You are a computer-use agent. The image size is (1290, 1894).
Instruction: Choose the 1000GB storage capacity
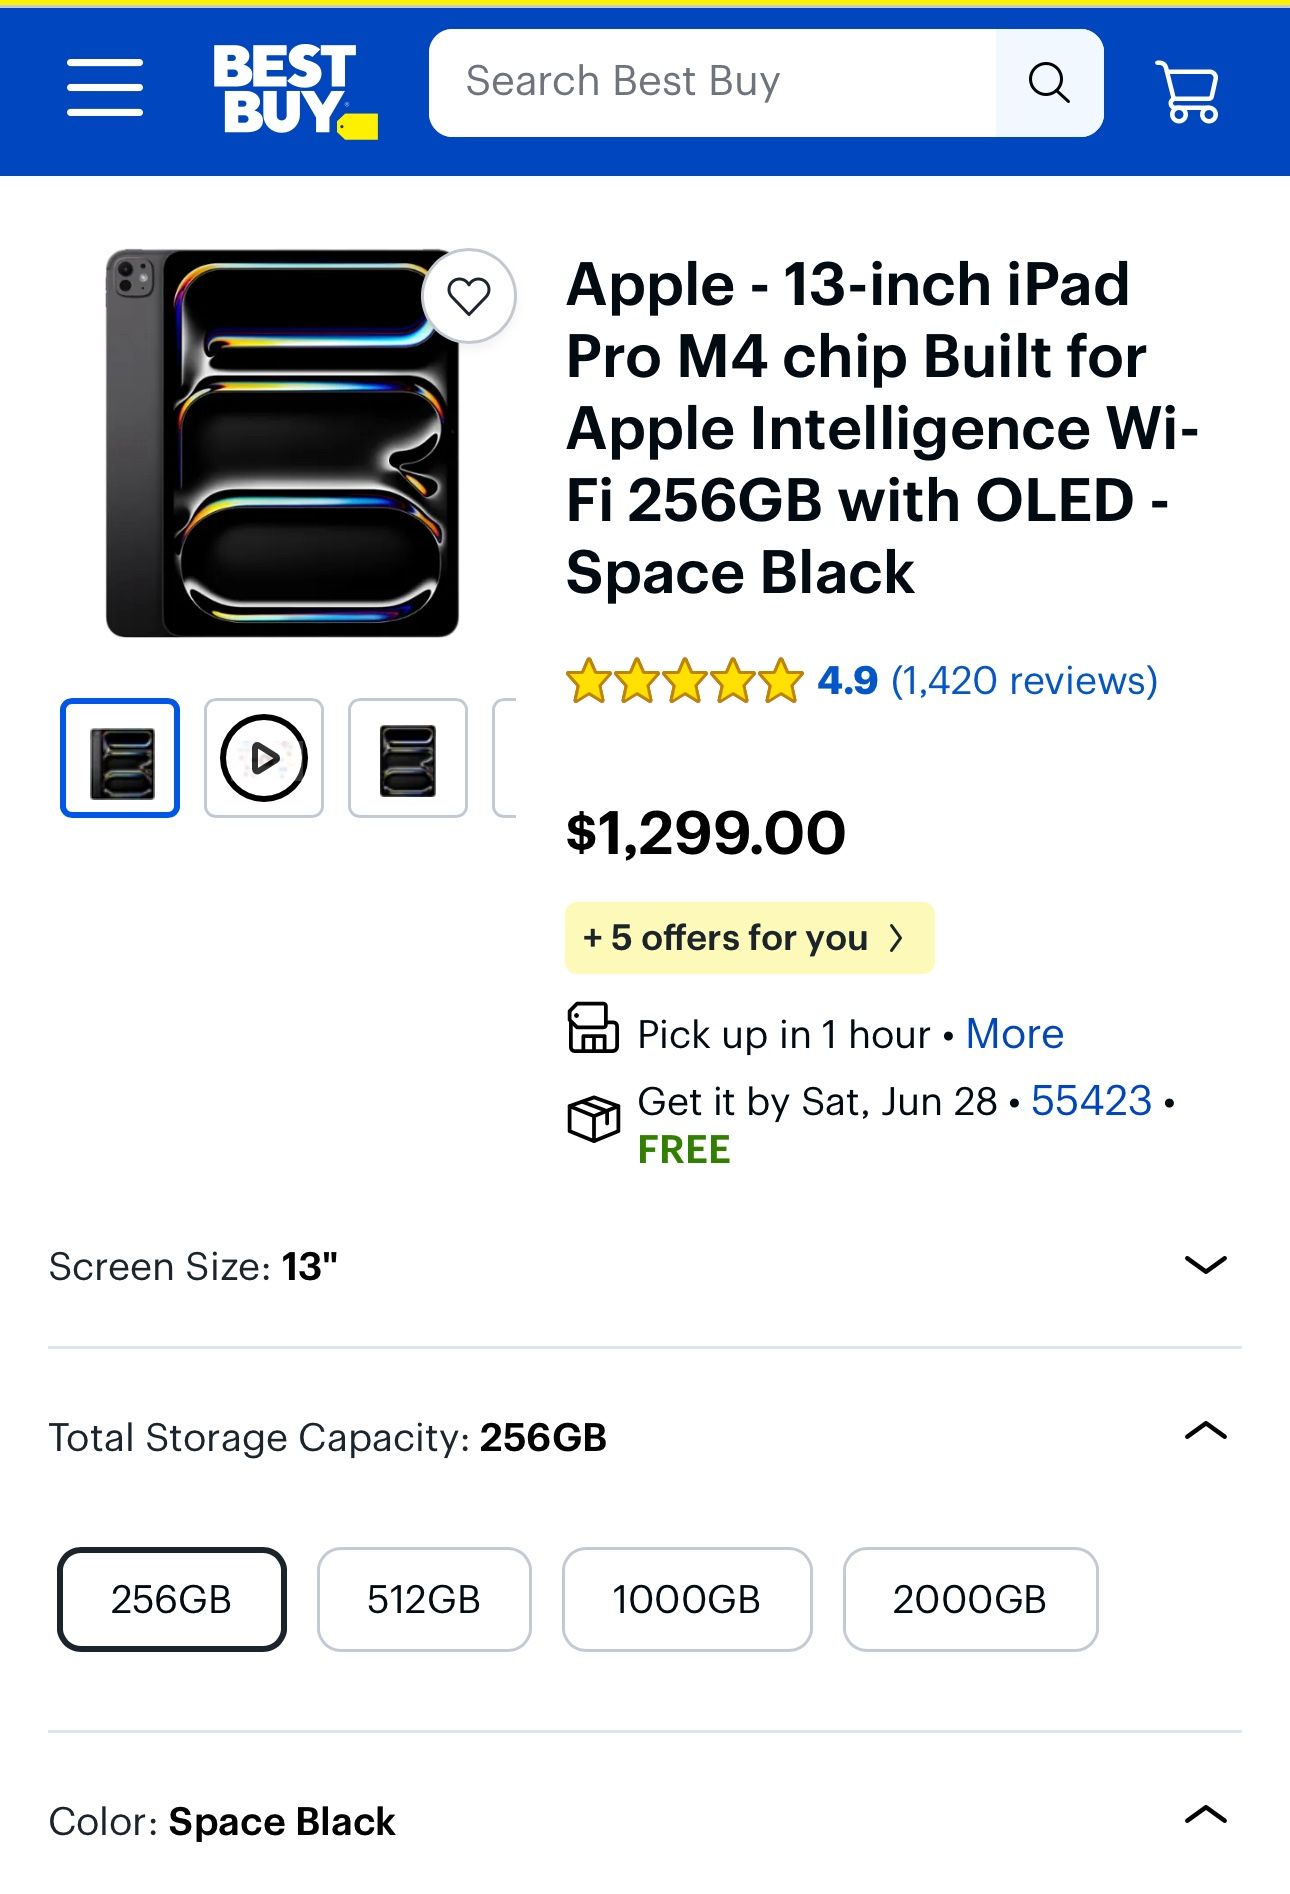(687, 1599)
